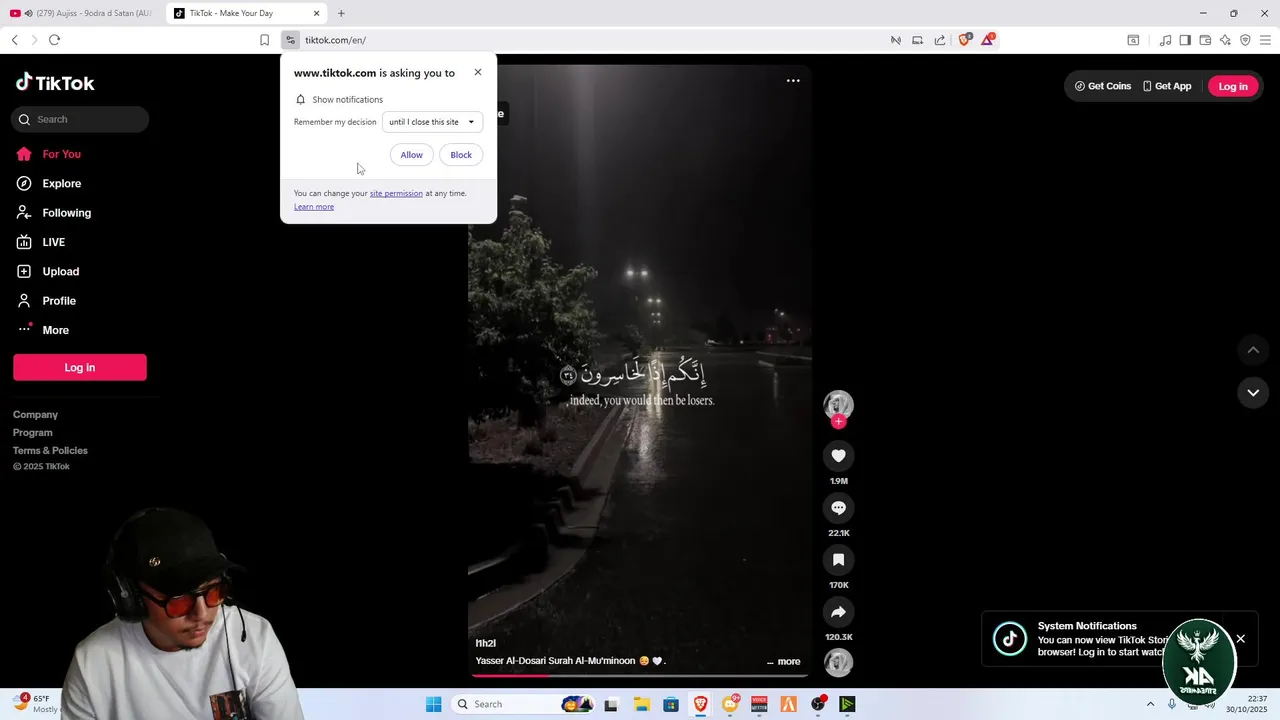Screen dimensions: 1280x720
Task: Follow the creator with plus badge
Action: [838, 422]
